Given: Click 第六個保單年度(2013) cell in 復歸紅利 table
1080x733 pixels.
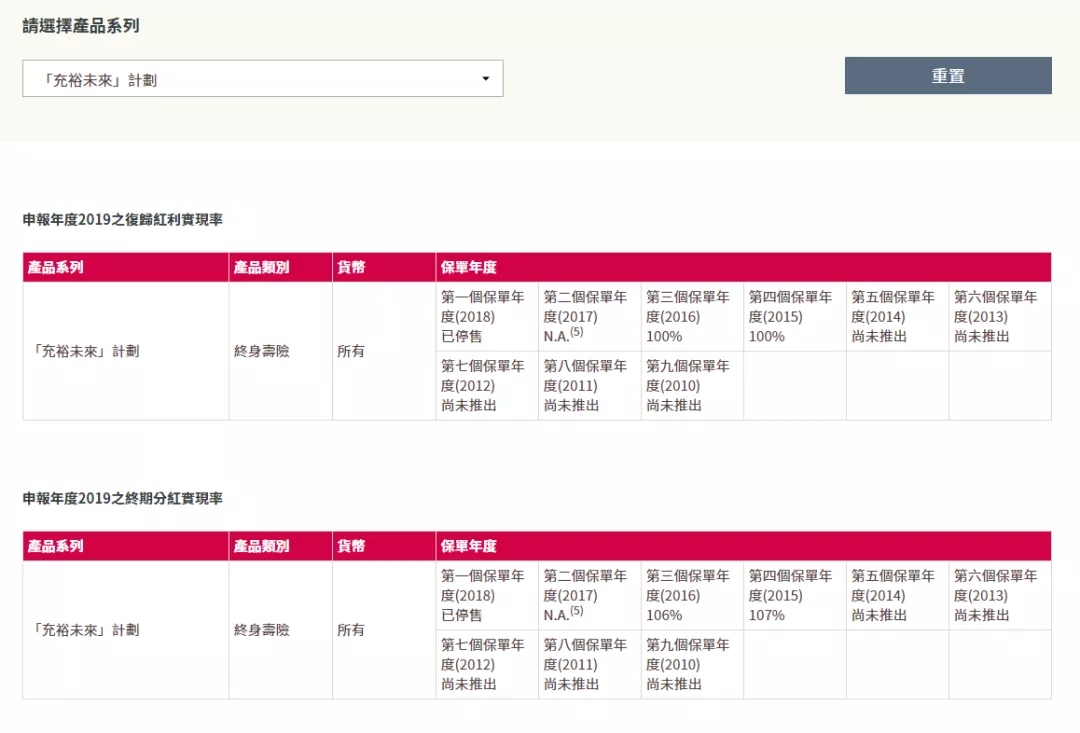Looking at the screenshot, I should [x=1000, y=317].
